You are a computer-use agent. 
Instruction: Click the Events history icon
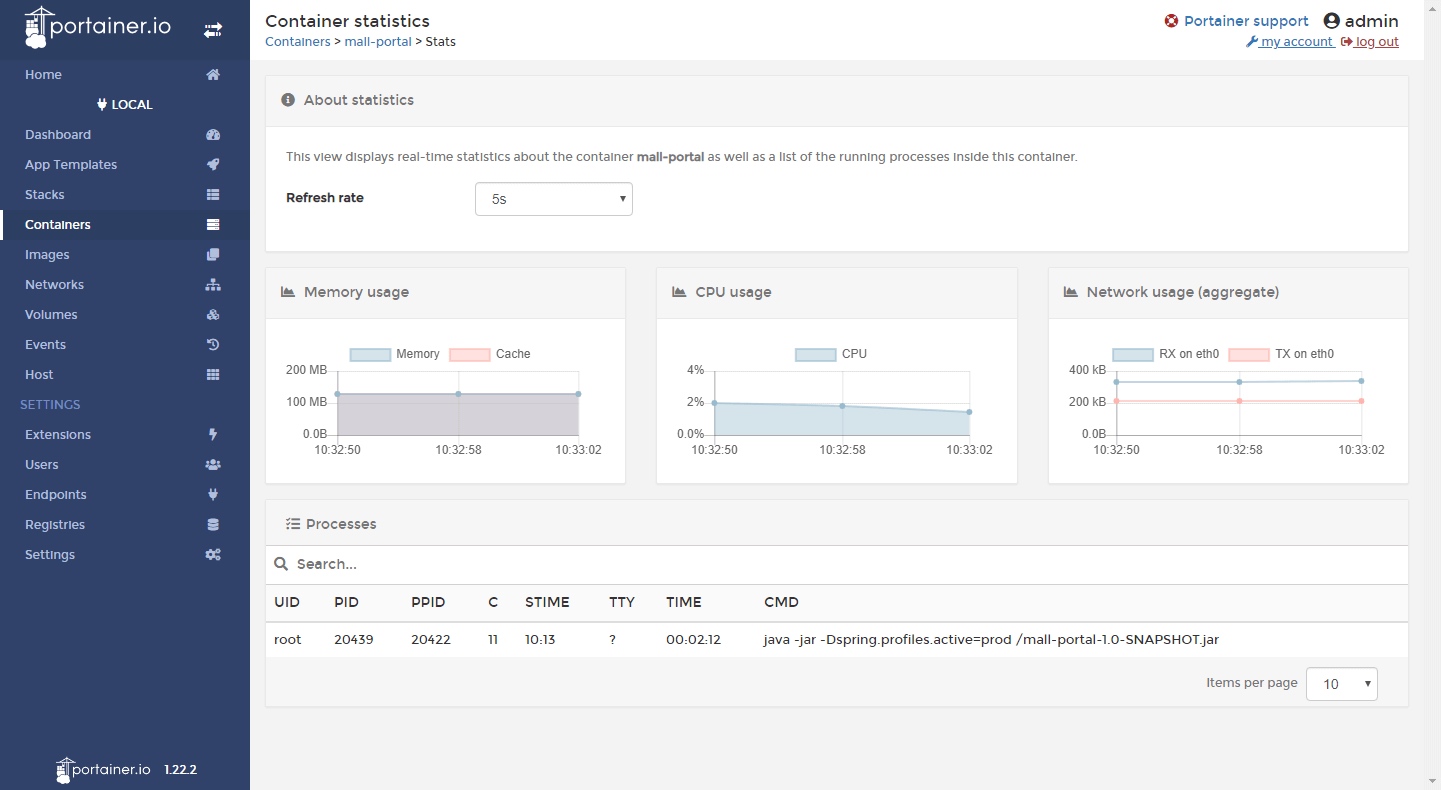(212, 345)
